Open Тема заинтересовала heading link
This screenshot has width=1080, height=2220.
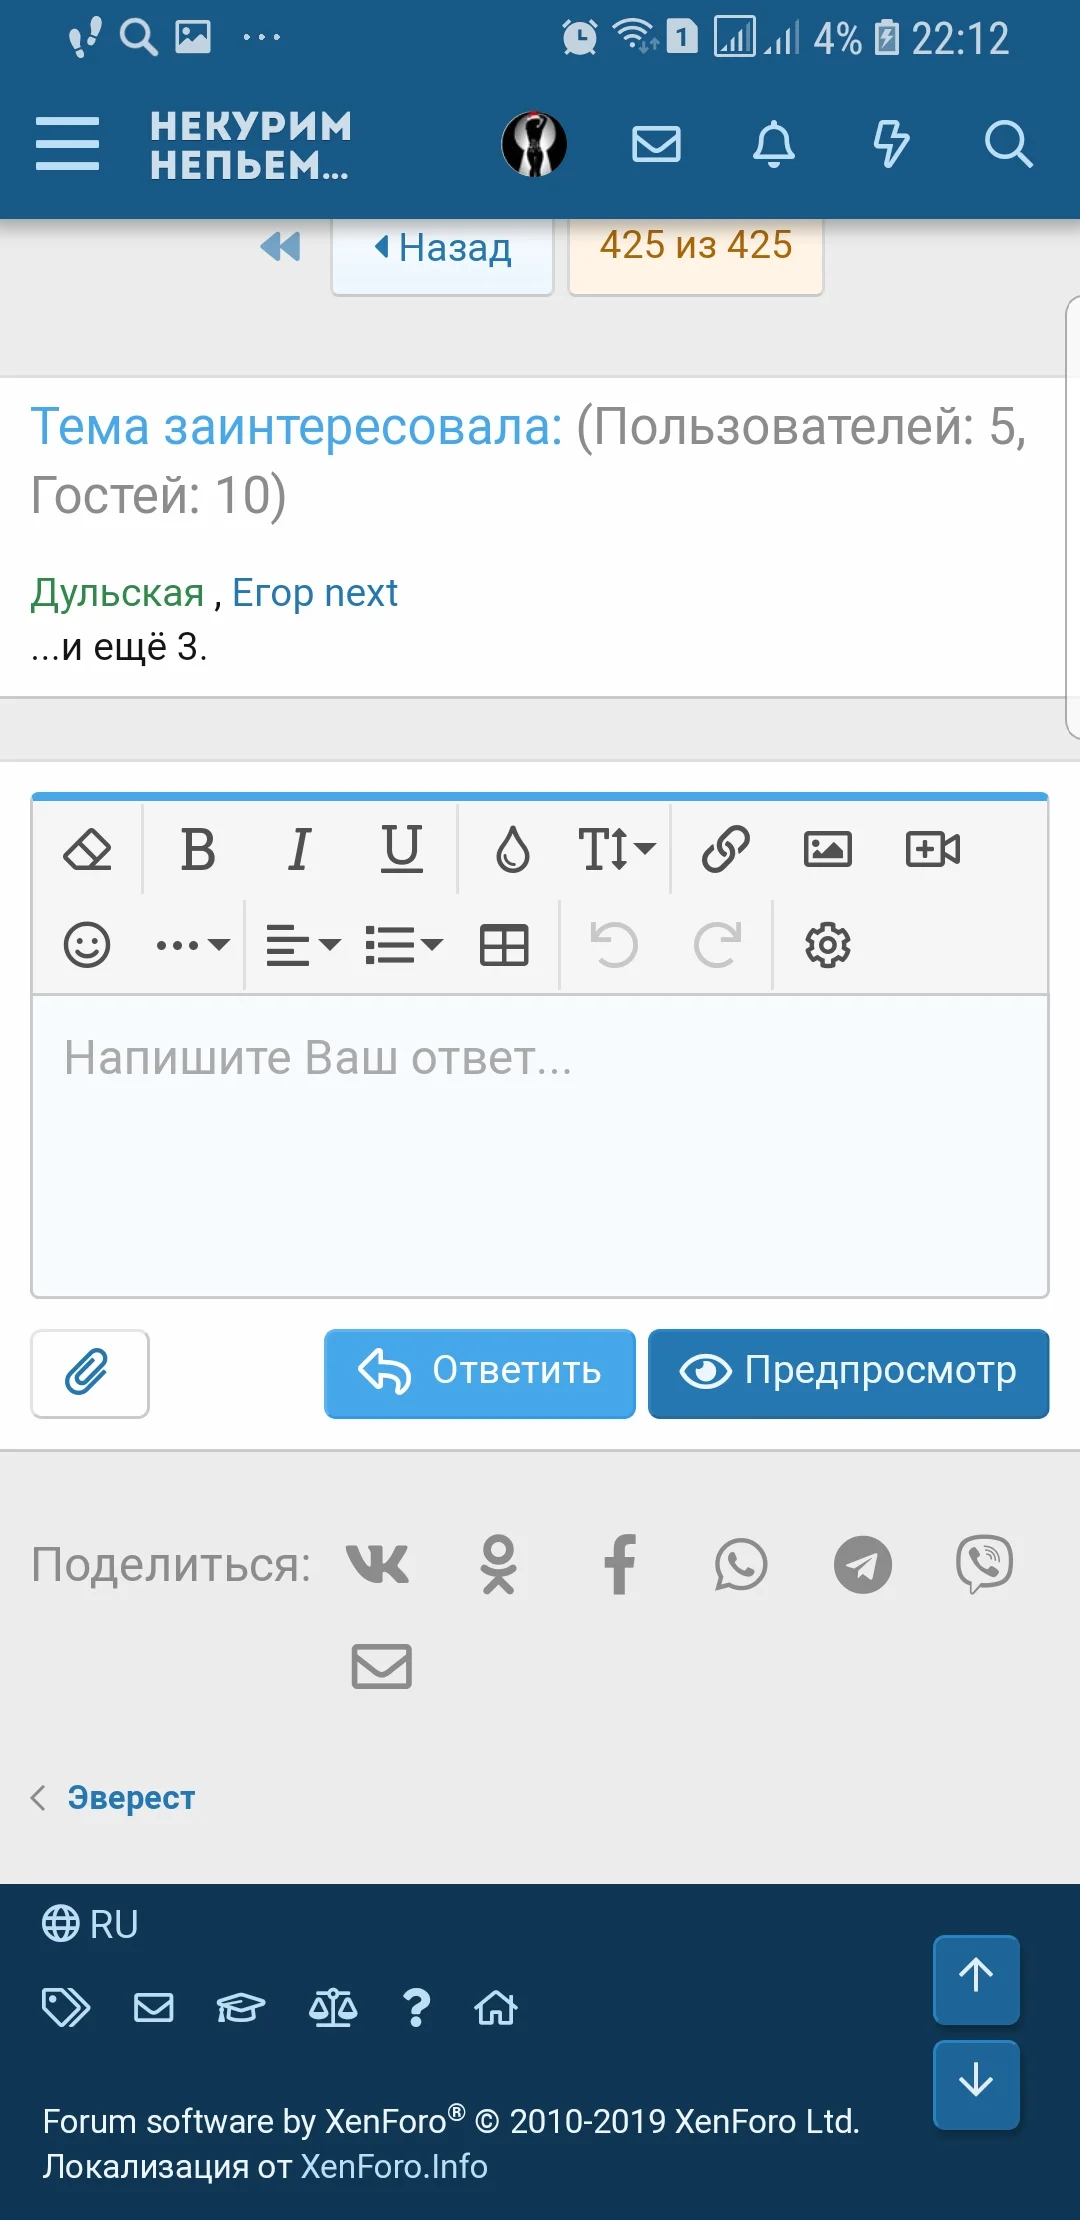297,427
